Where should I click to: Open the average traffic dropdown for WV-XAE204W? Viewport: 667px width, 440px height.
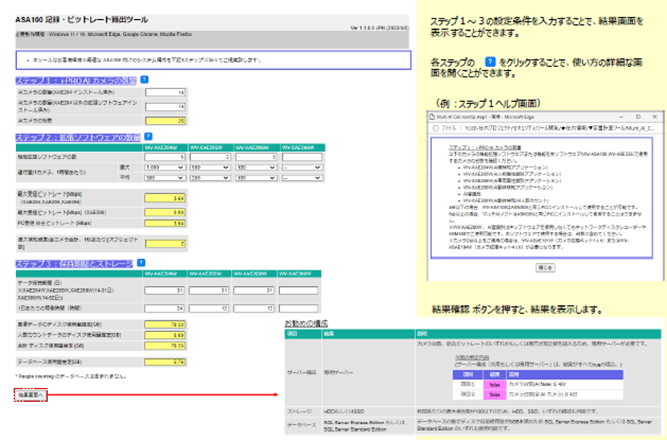tap(165, 178)
